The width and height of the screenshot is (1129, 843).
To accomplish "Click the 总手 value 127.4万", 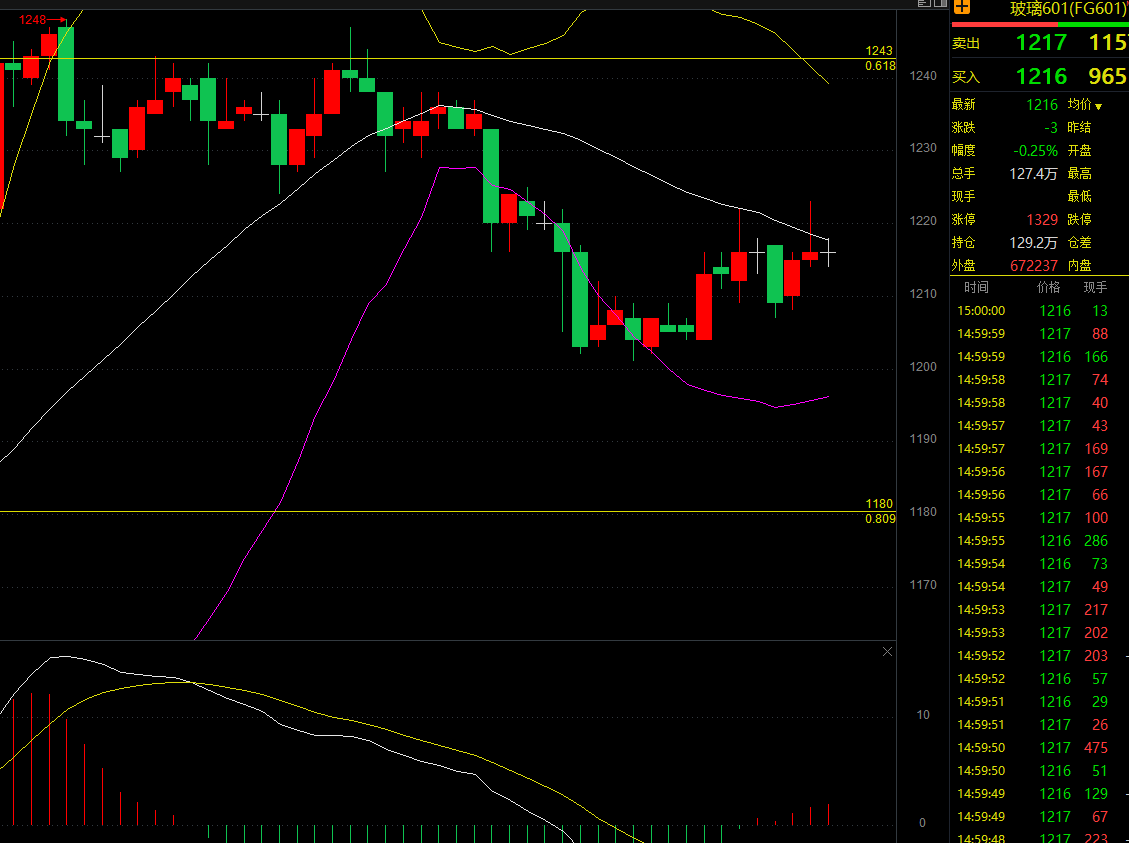I will (x=1033, y=173).
